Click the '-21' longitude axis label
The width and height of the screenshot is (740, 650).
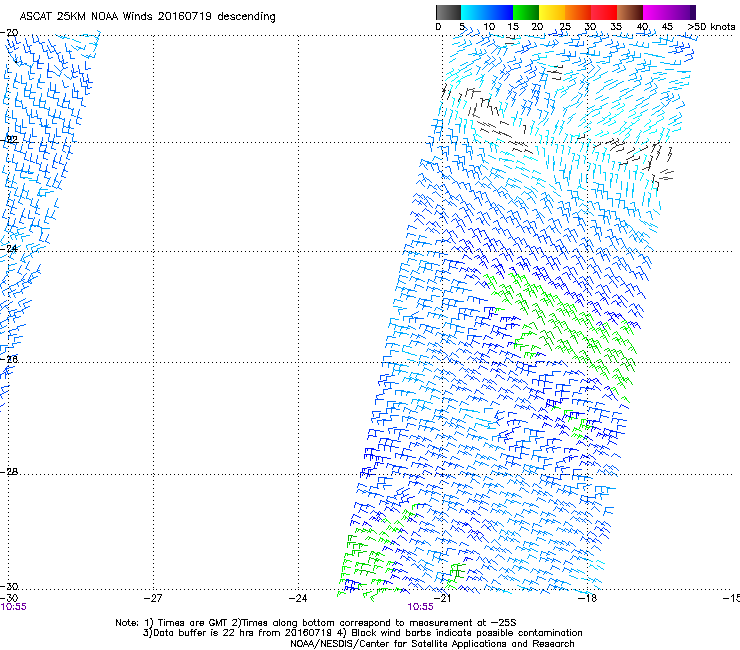coord(442,599)
